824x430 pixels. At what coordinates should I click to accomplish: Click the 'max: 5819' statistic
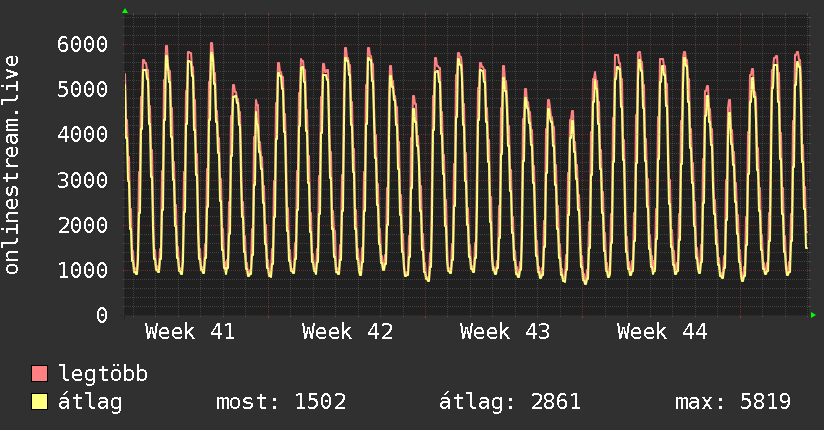733,403
